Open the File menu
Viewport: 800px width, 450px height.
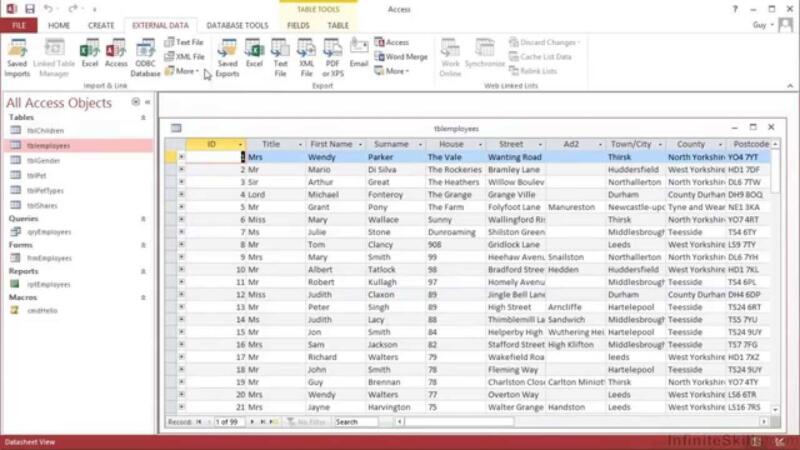pyautogui.click(x=19, y=25)
